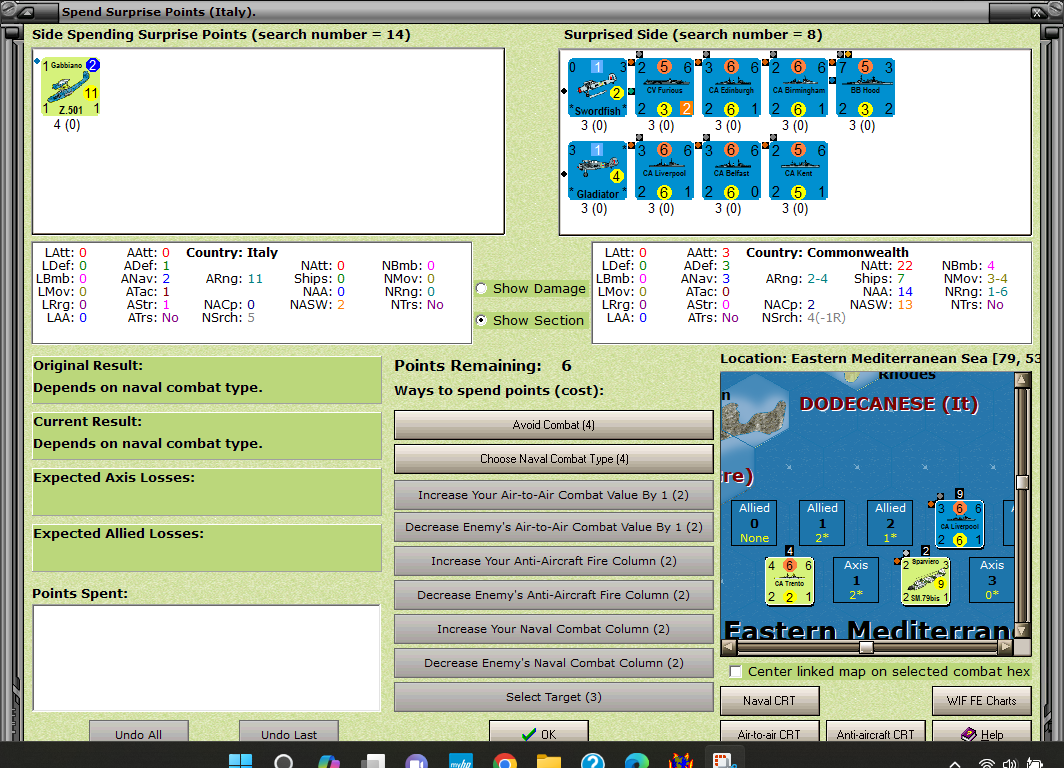
Task: Open the blue question mark help app in taskbar
Action: [x=592, y=761]
